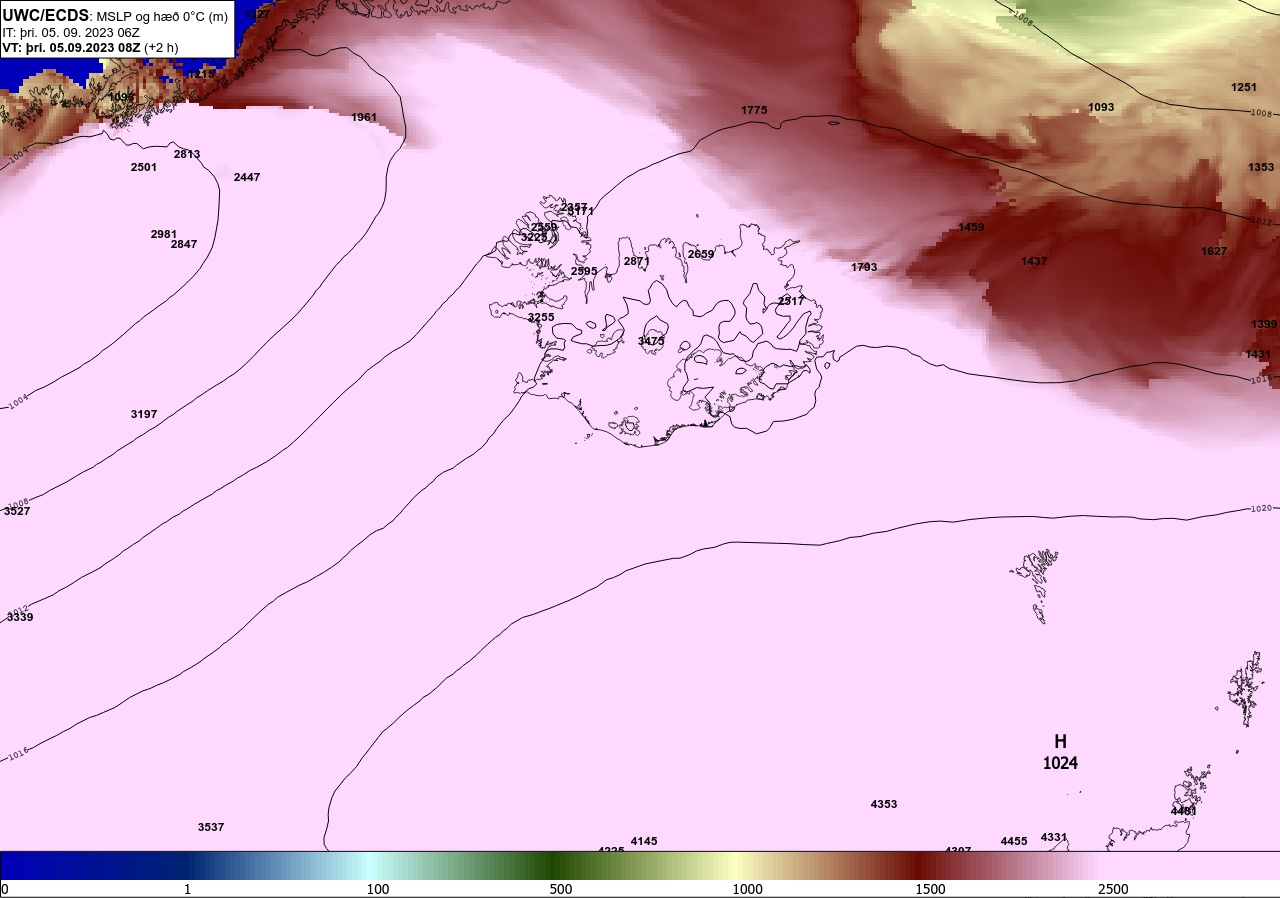Click the 1961 height label
1280x898 pixels.
(364, 117)
